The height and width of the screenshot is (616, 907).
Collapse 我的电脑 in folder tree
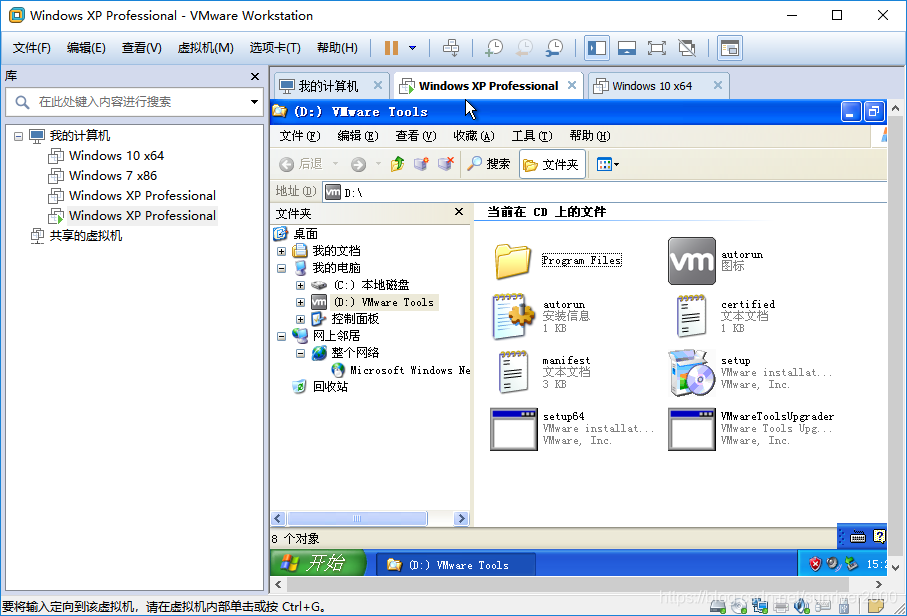pyautogui.click(x=281, y=268)
